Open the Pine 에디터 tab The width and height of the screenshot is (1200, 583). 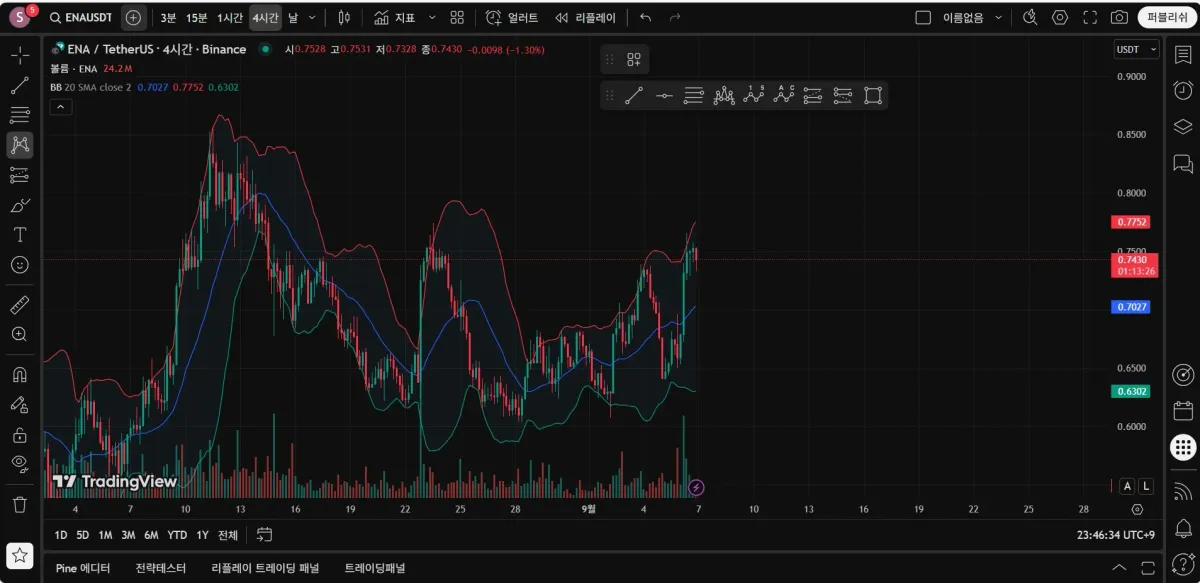83,568
